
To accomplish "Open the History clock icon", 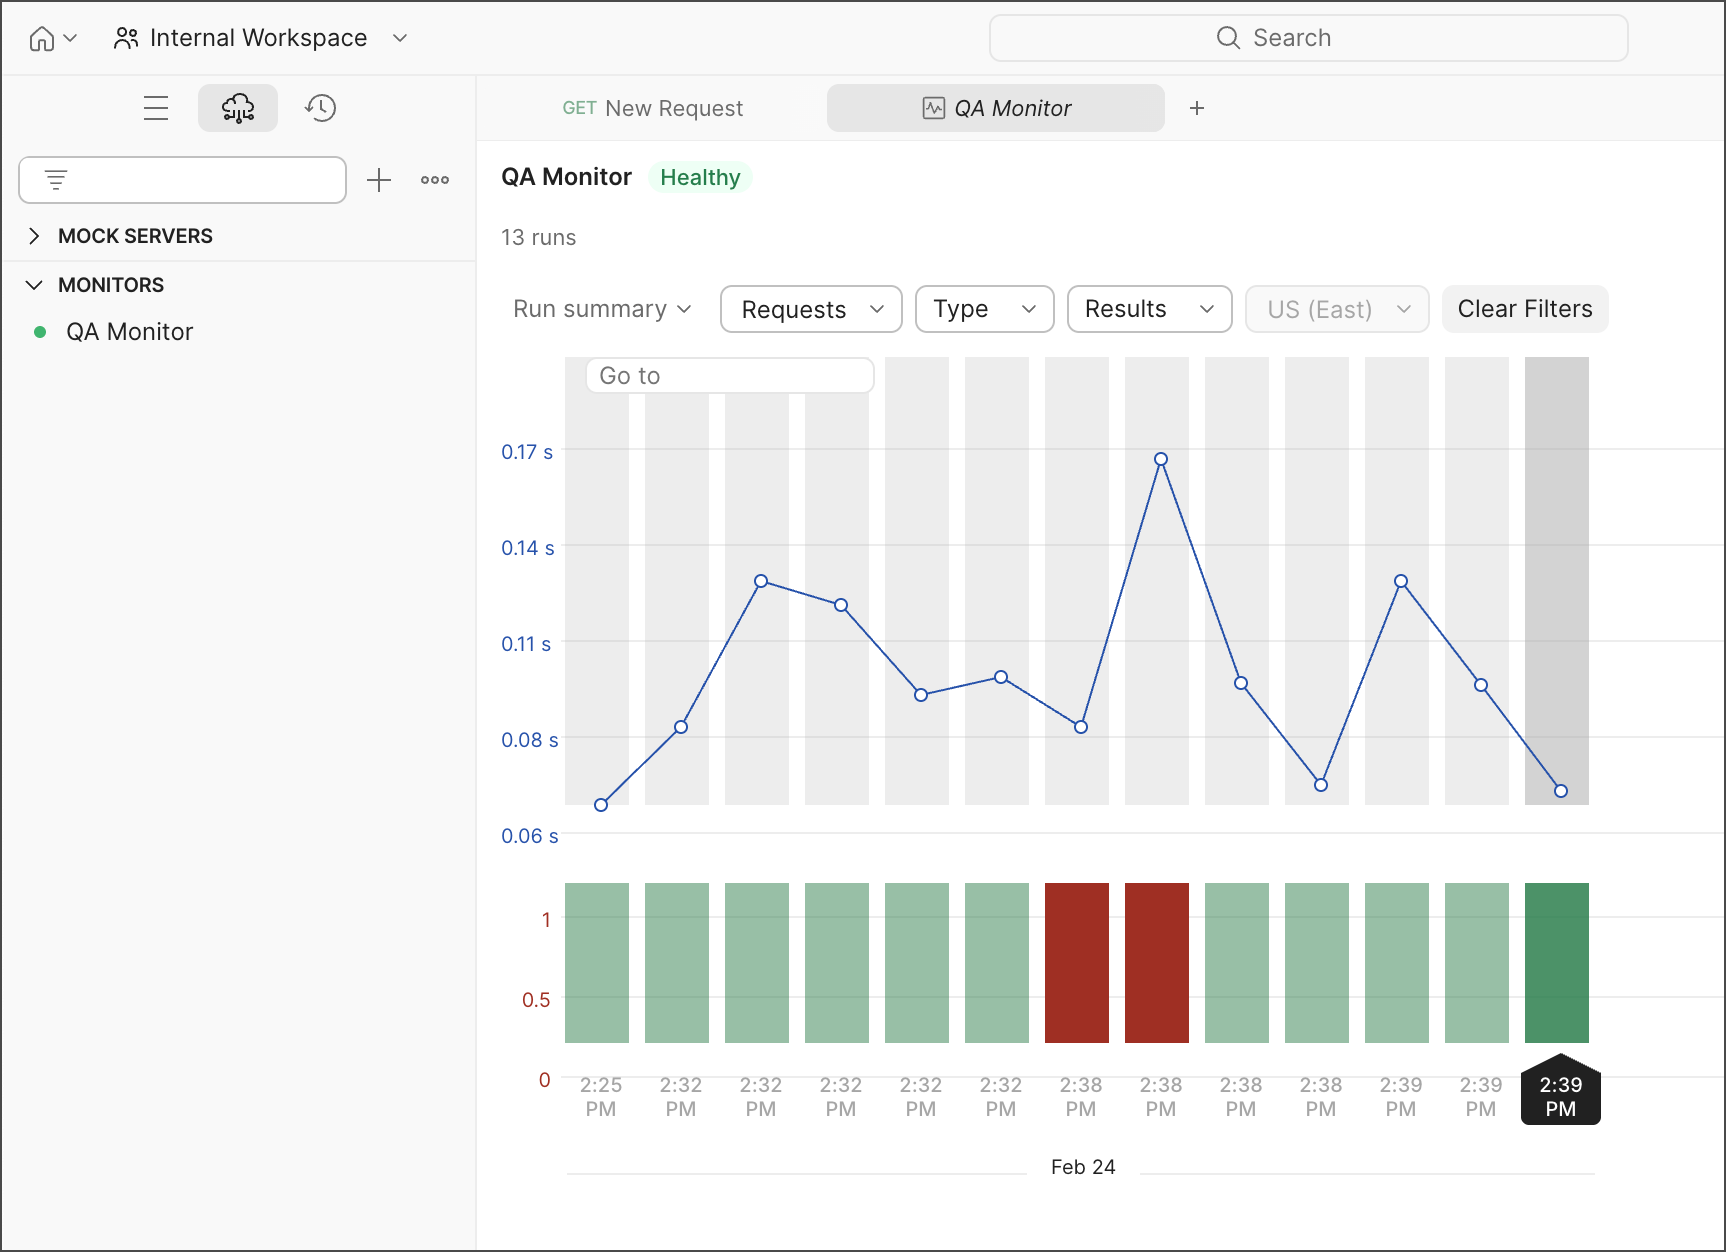I will point(321,108).
